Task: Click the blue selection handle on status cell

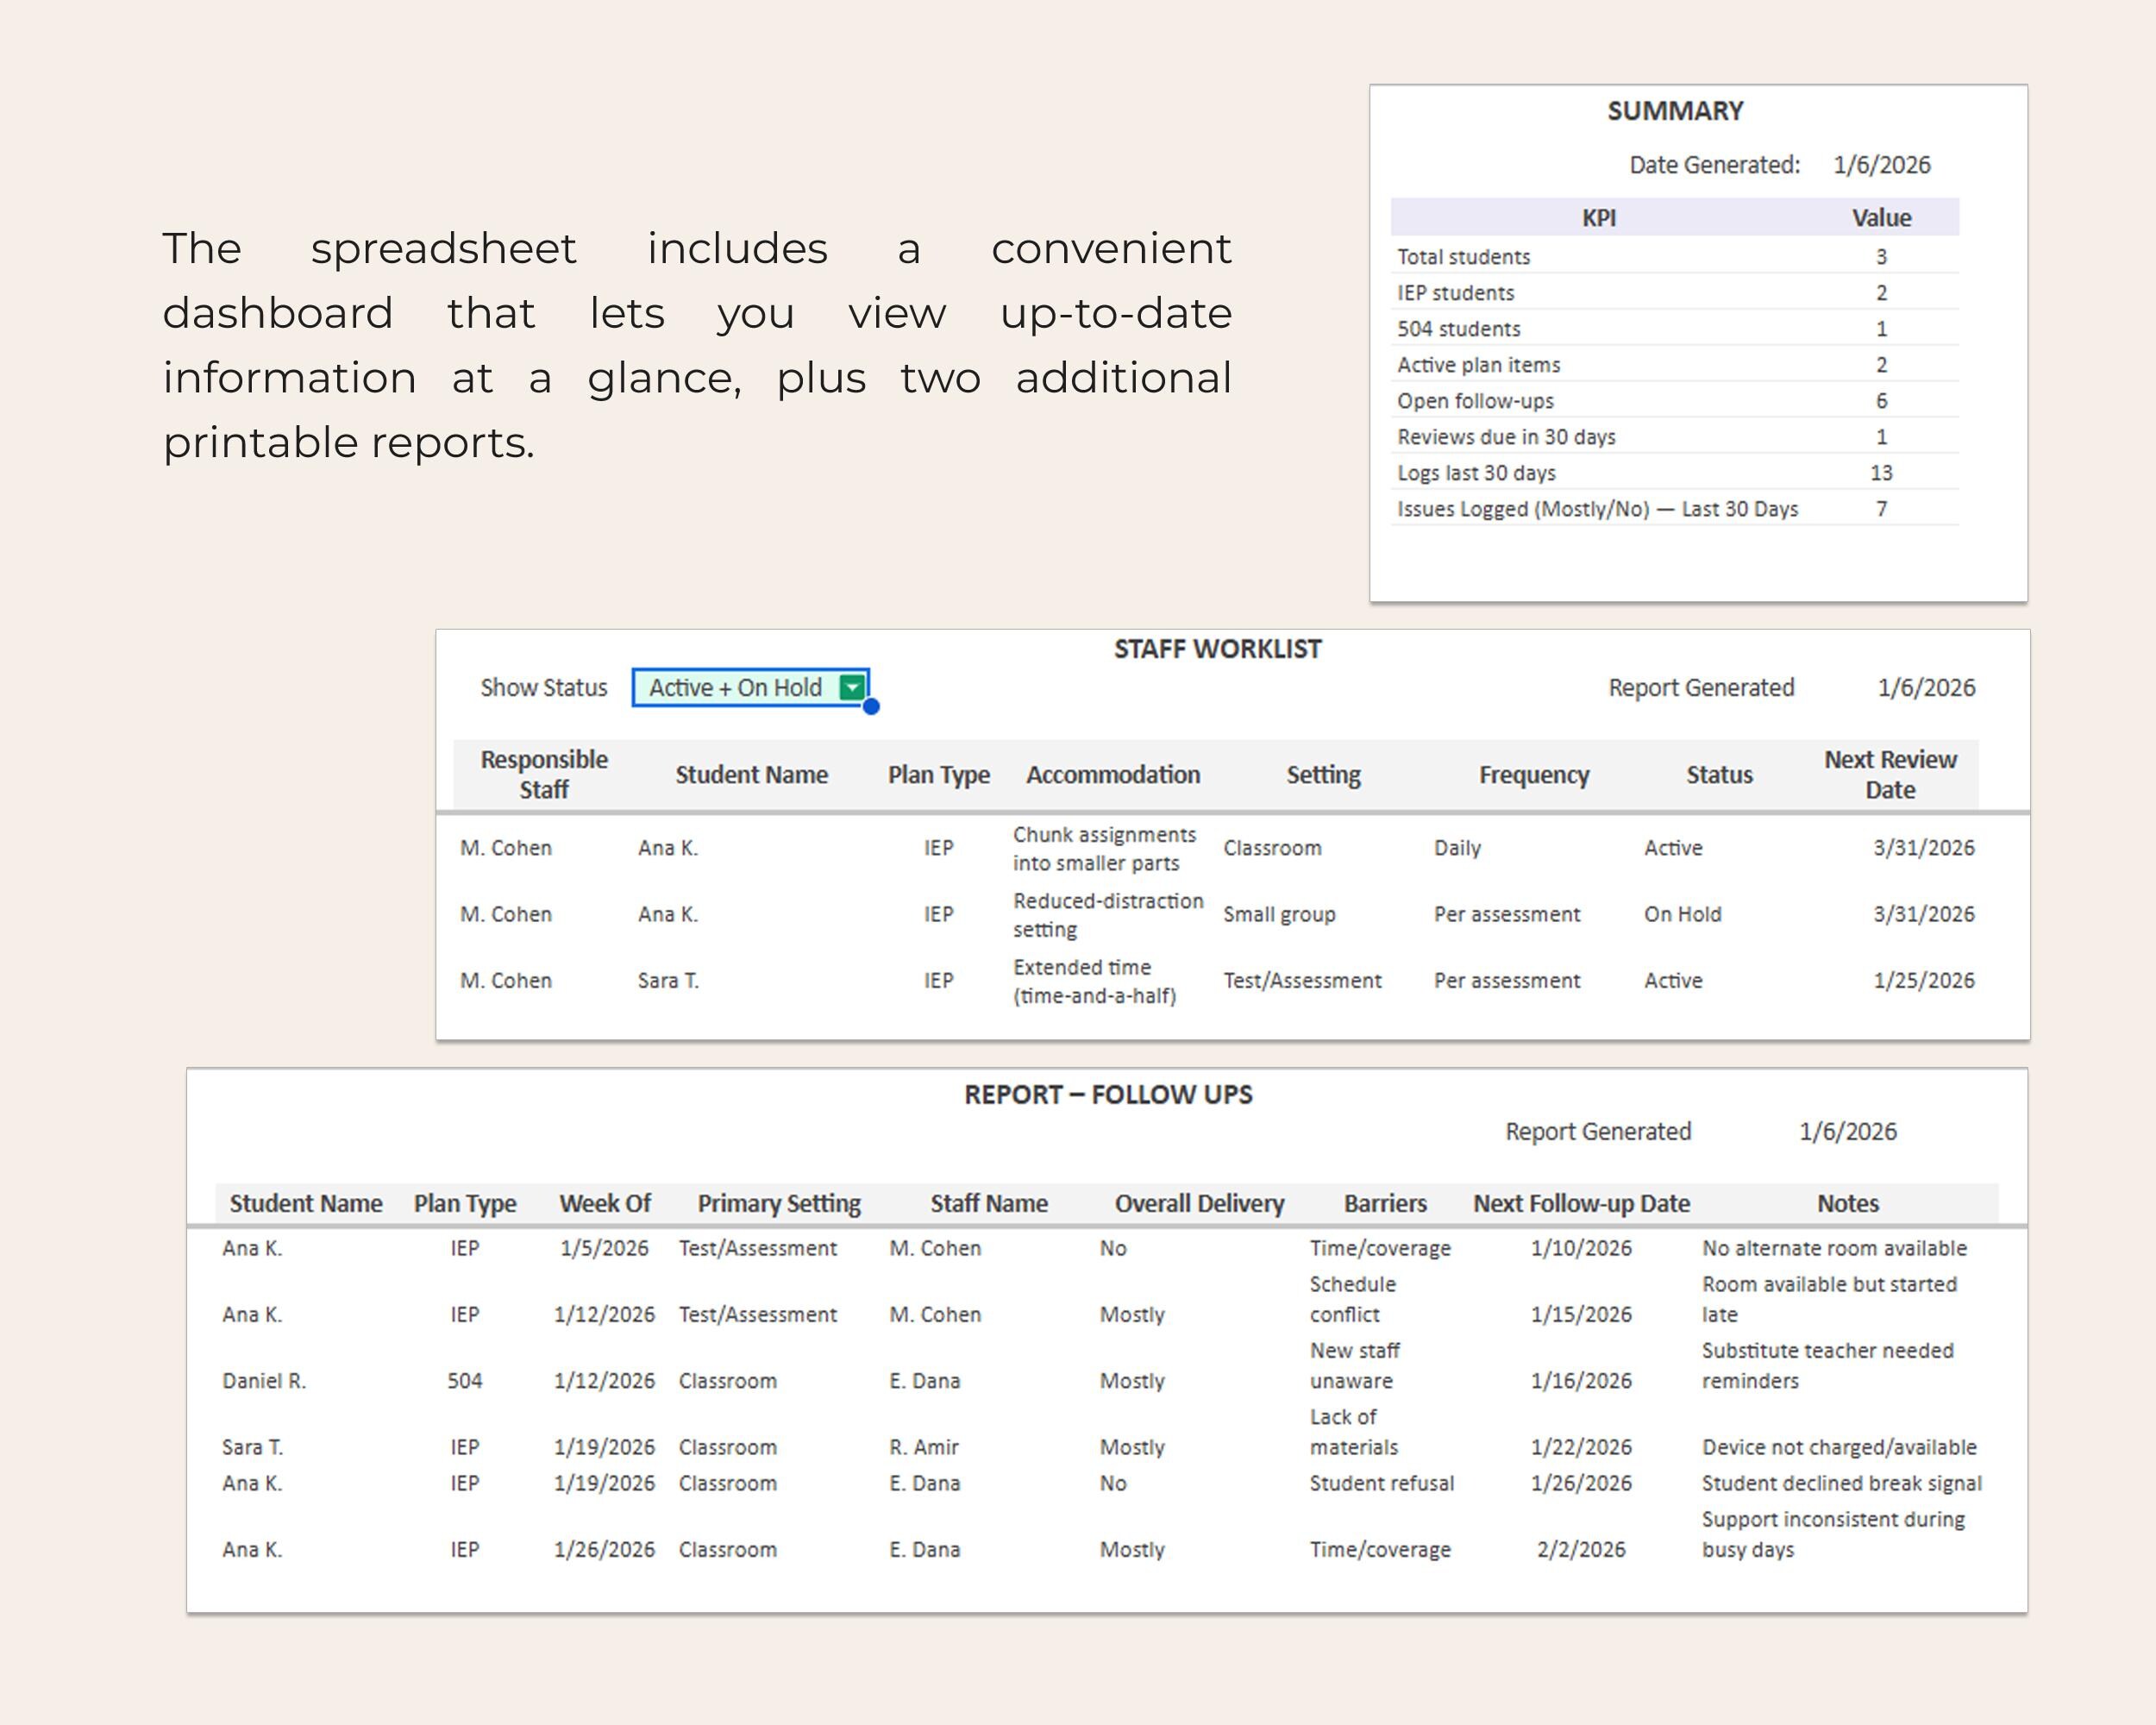Action: (x=871, y=707)
